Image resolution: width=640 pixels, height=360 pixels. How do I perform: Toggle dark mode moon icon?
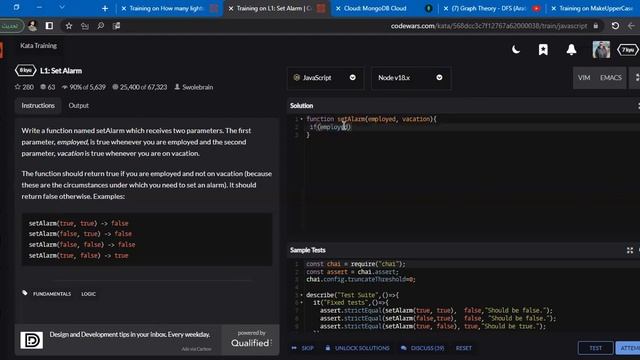pyautogui.click(x=516, y=50)
